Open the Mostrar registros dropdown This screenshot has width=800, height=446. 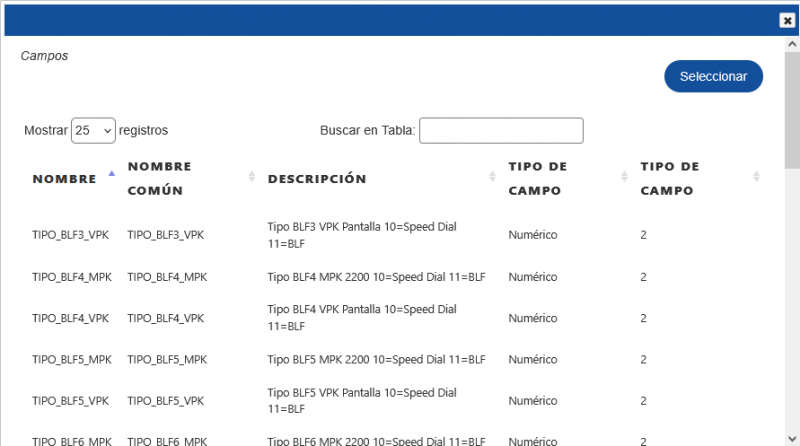[93, 131]
